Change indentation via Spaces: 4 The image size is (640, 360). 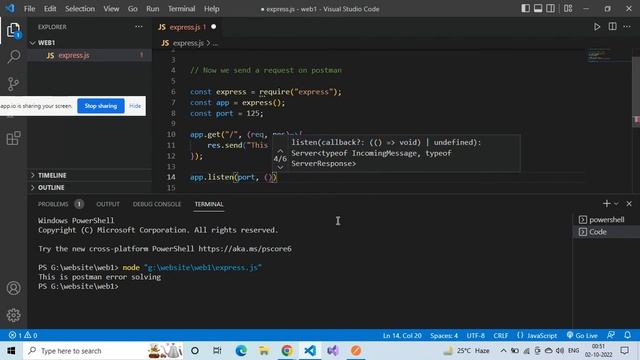coord(444,336)
